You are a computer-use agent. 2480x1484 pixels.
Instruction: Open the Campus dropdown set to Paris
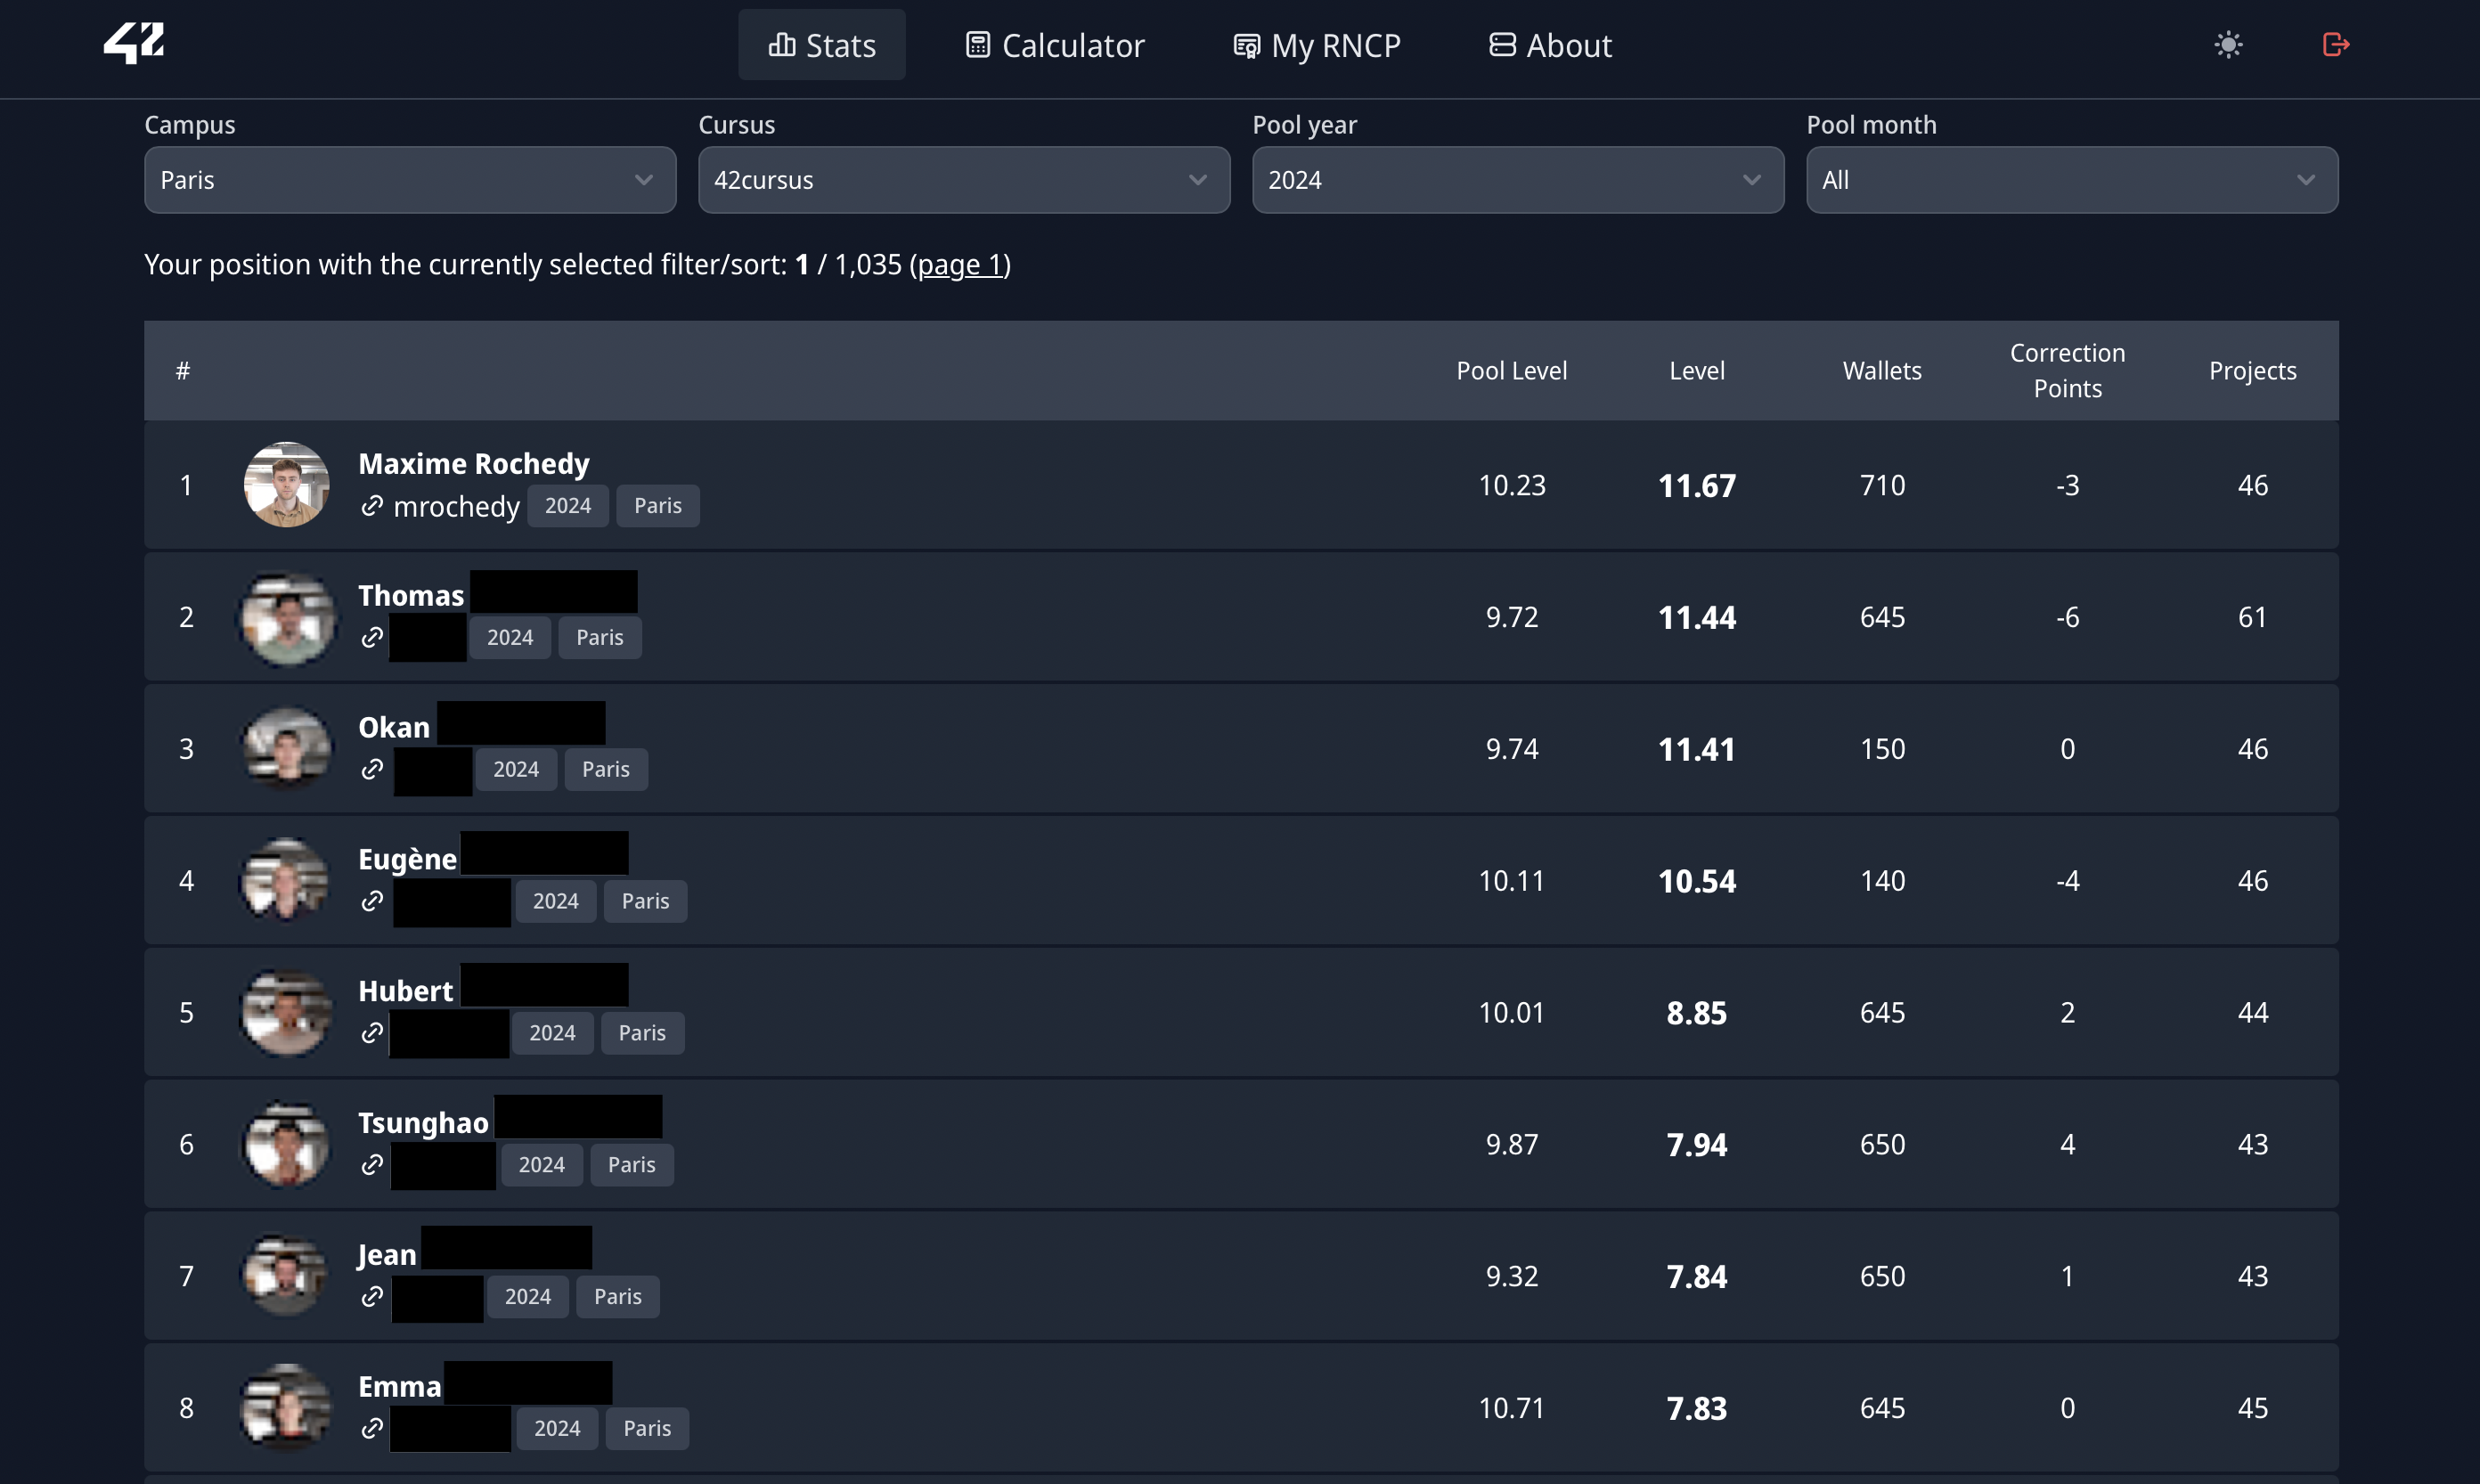(x=409, y=180)
